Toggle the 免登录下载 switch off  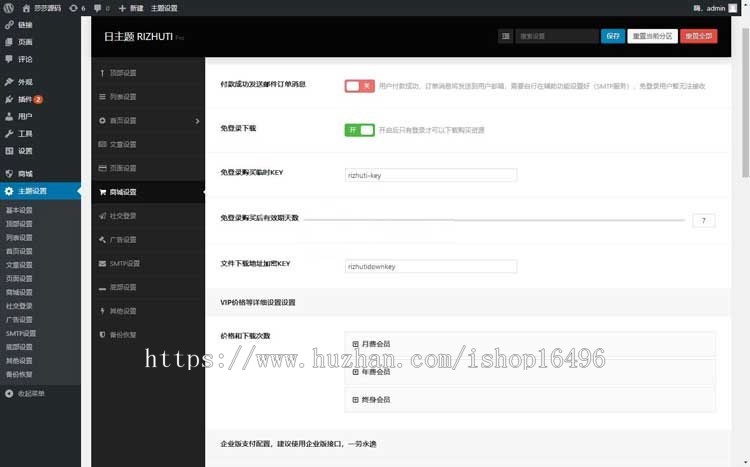(359, 130)
